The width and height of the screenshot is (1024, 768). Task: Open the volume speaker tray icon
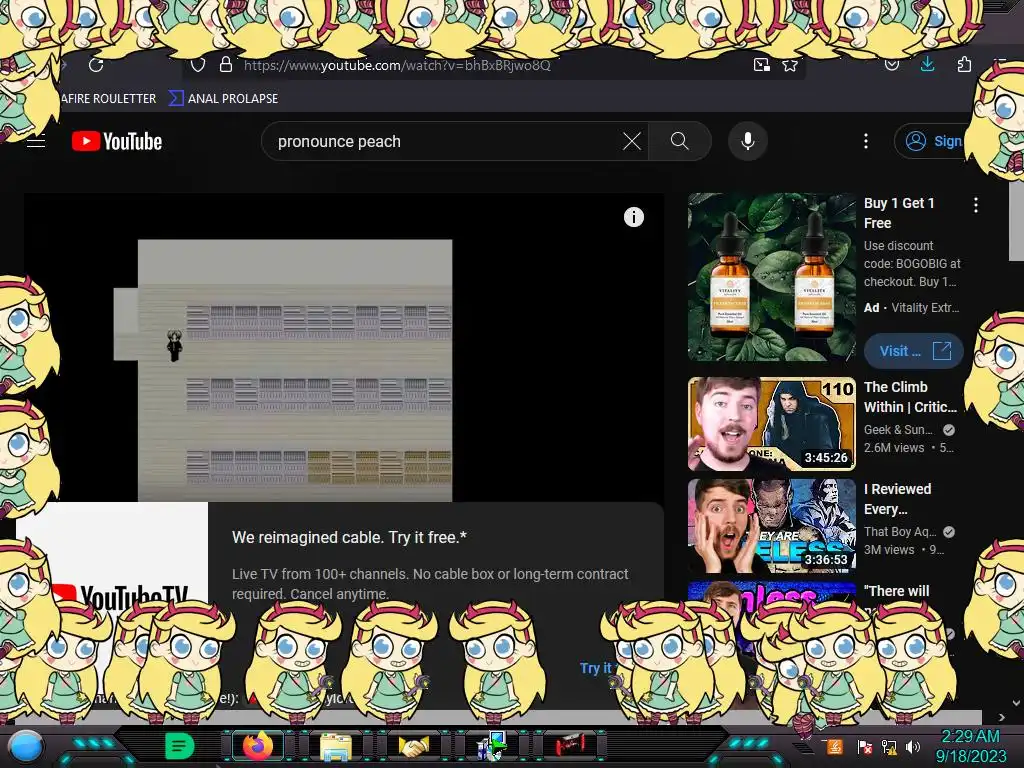pos(913,747)
